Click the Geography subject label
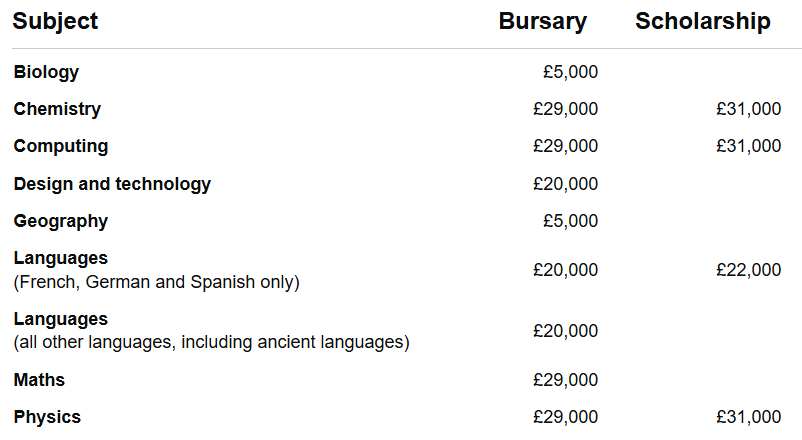The image size is (802, 440). [61, 221]
